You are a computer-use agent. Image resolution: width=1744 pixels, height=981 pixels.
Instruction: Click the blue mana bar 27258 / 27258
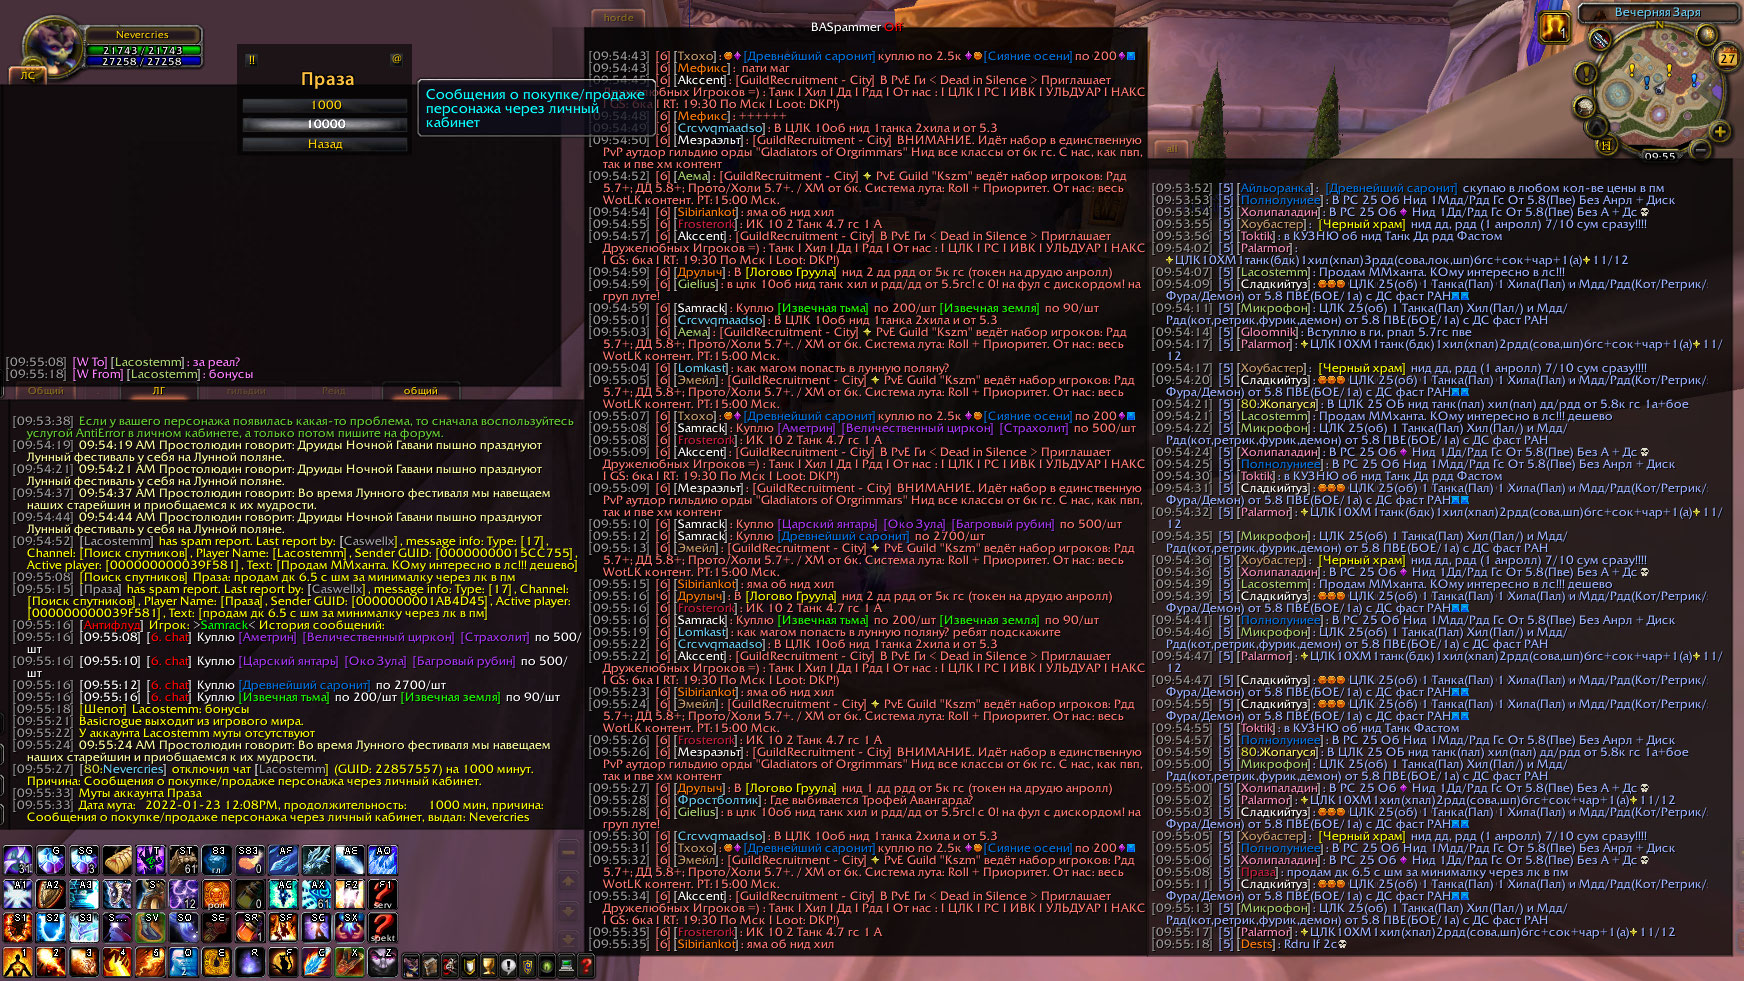(142, 62)
